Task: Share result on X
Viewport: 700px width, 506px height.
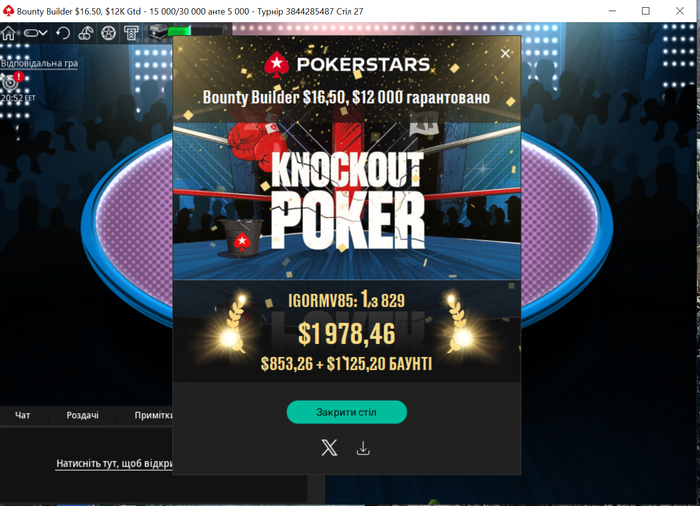Action: click(x=329, y=447)
